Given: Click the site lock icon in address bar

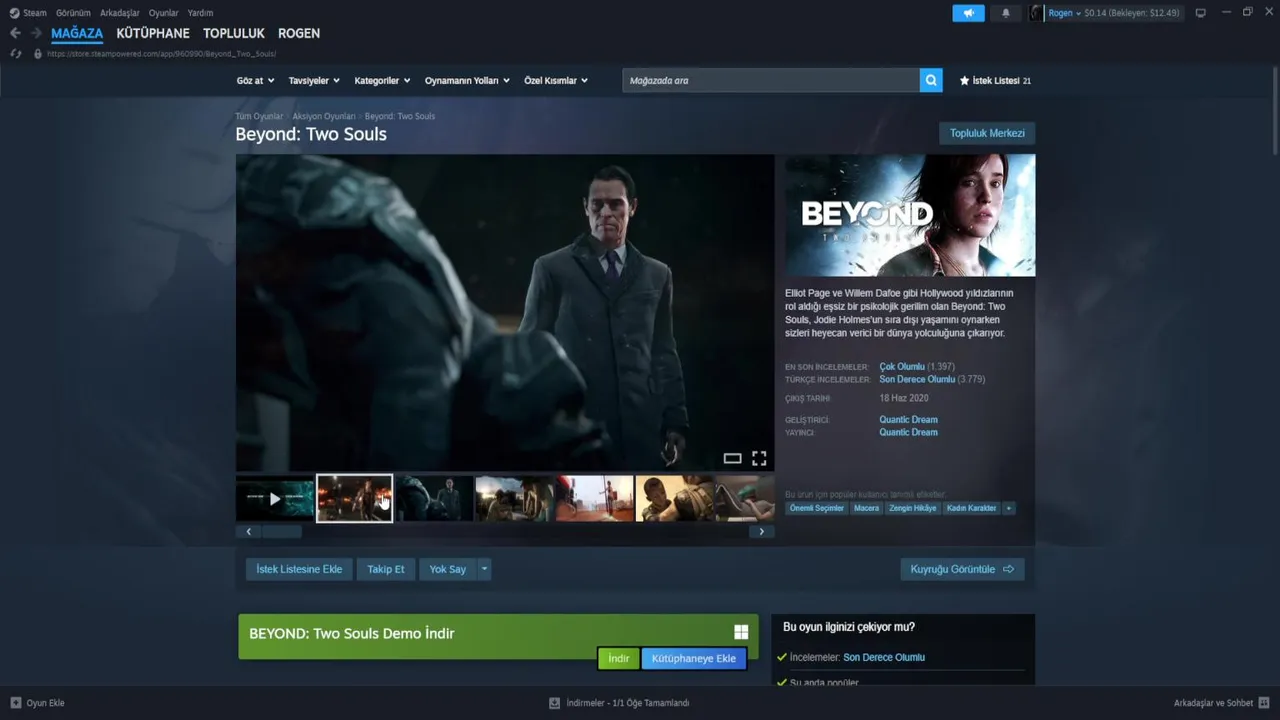Looking at the screenshot, I should click(x=38, y=53).
